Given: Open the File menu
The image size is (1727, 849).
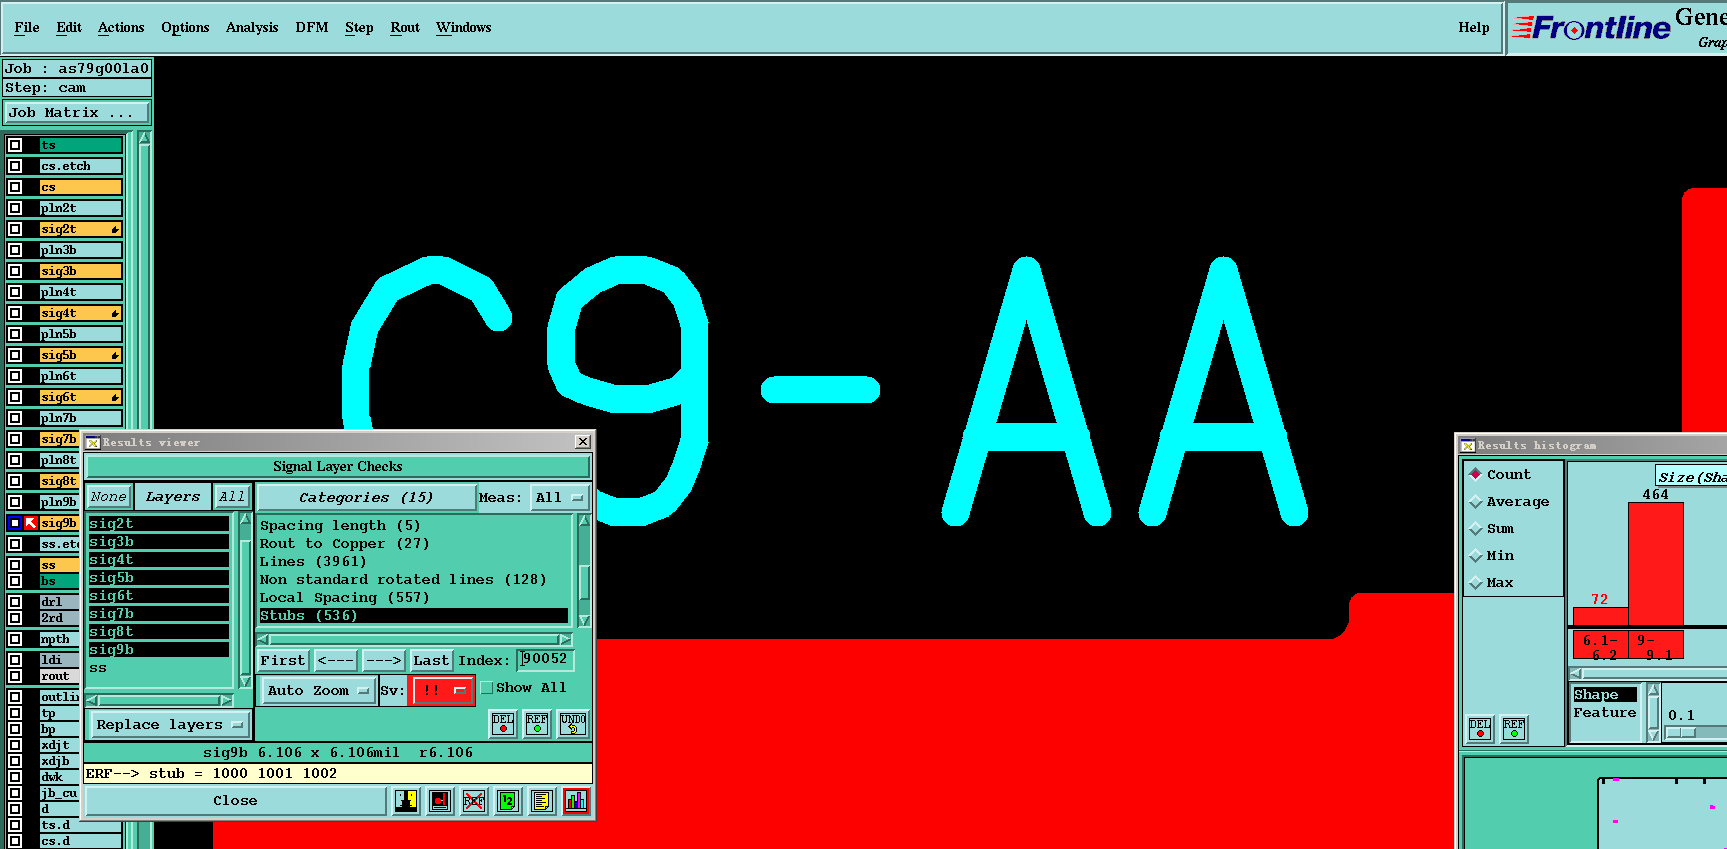Looking at the screenshot, I should pyautogui.click(x=27, y=27).
